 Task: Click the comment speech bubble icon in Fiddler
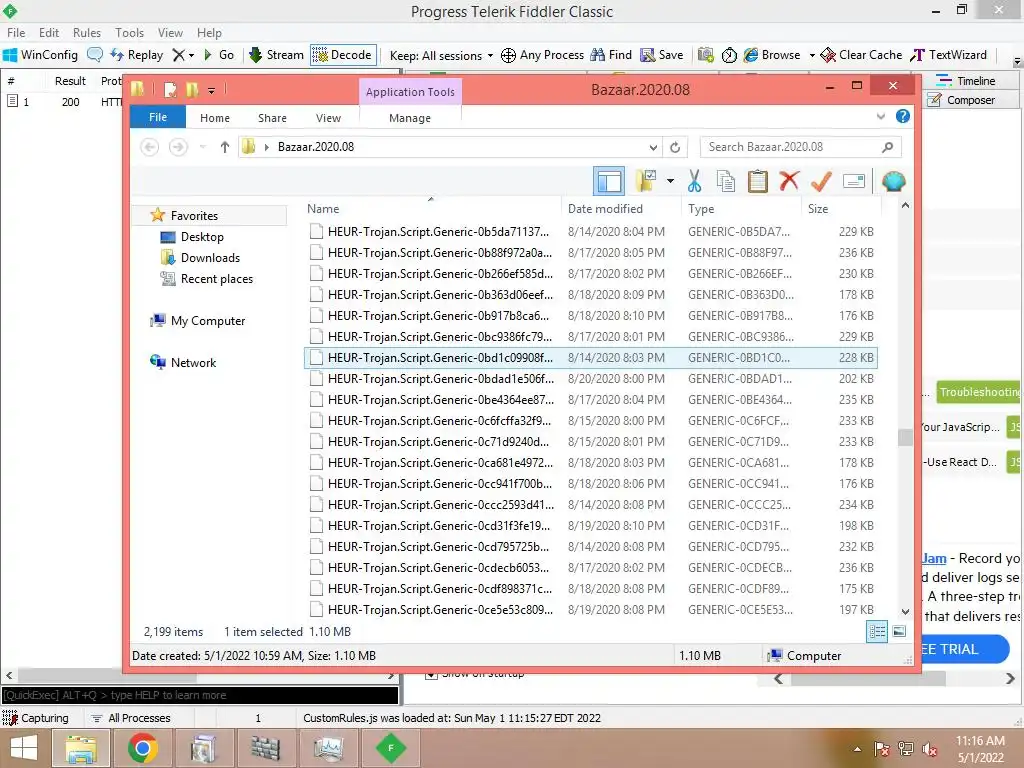click(95, 55)
